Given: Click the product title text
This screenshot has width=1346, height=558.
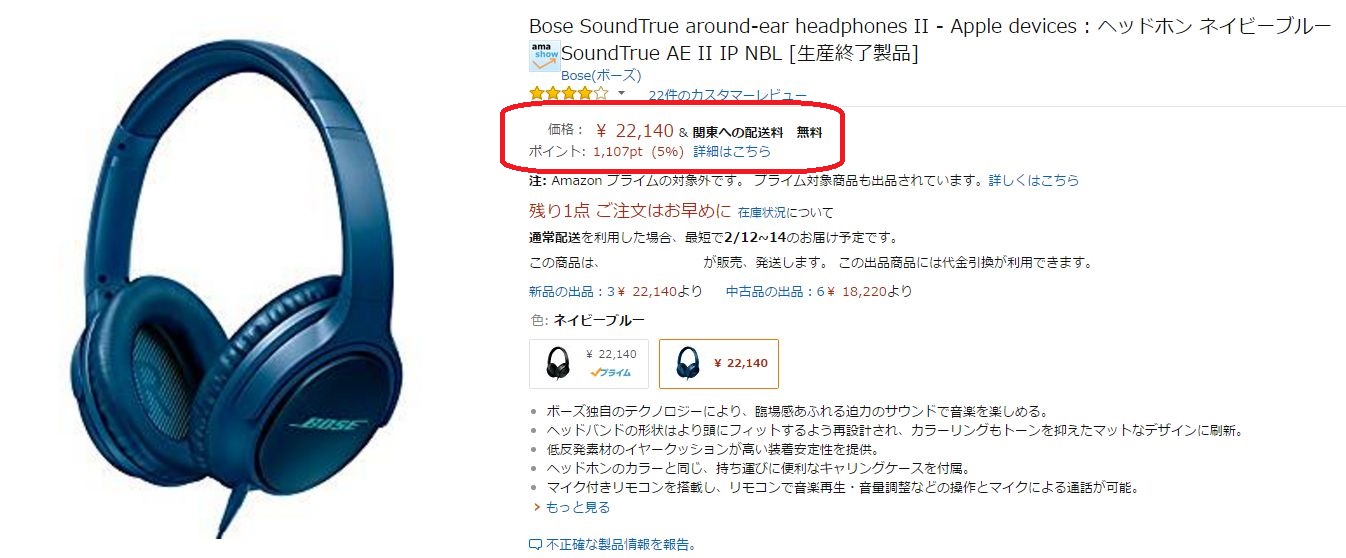Looking at the screenshot, I should [930, 39].
